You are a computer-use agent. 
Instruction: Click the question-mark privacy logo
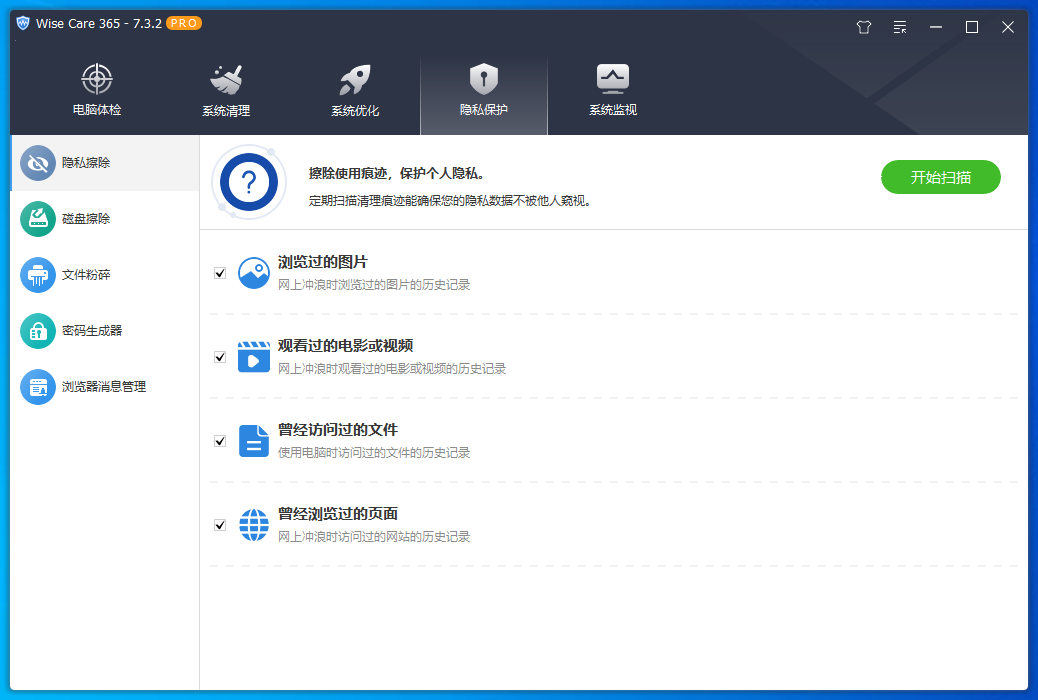(249, 183)
